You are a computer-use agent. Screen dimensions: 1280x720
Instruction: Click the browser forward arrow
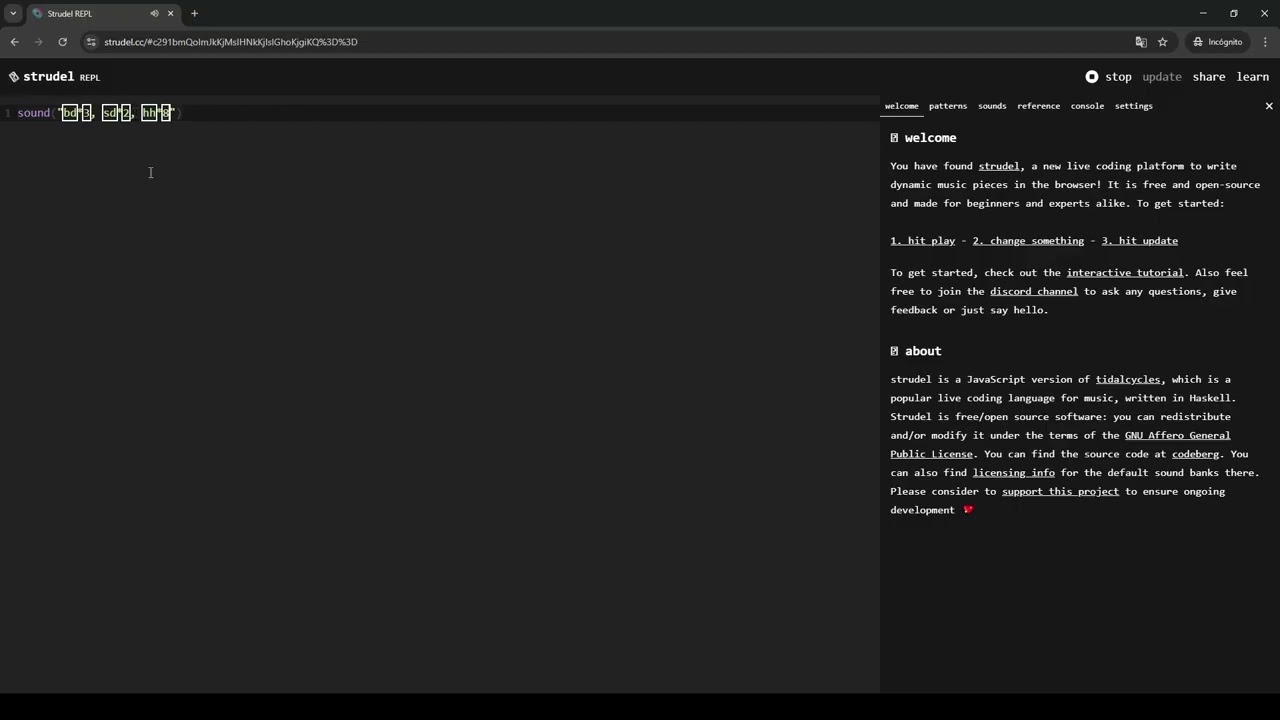point(38,42)
